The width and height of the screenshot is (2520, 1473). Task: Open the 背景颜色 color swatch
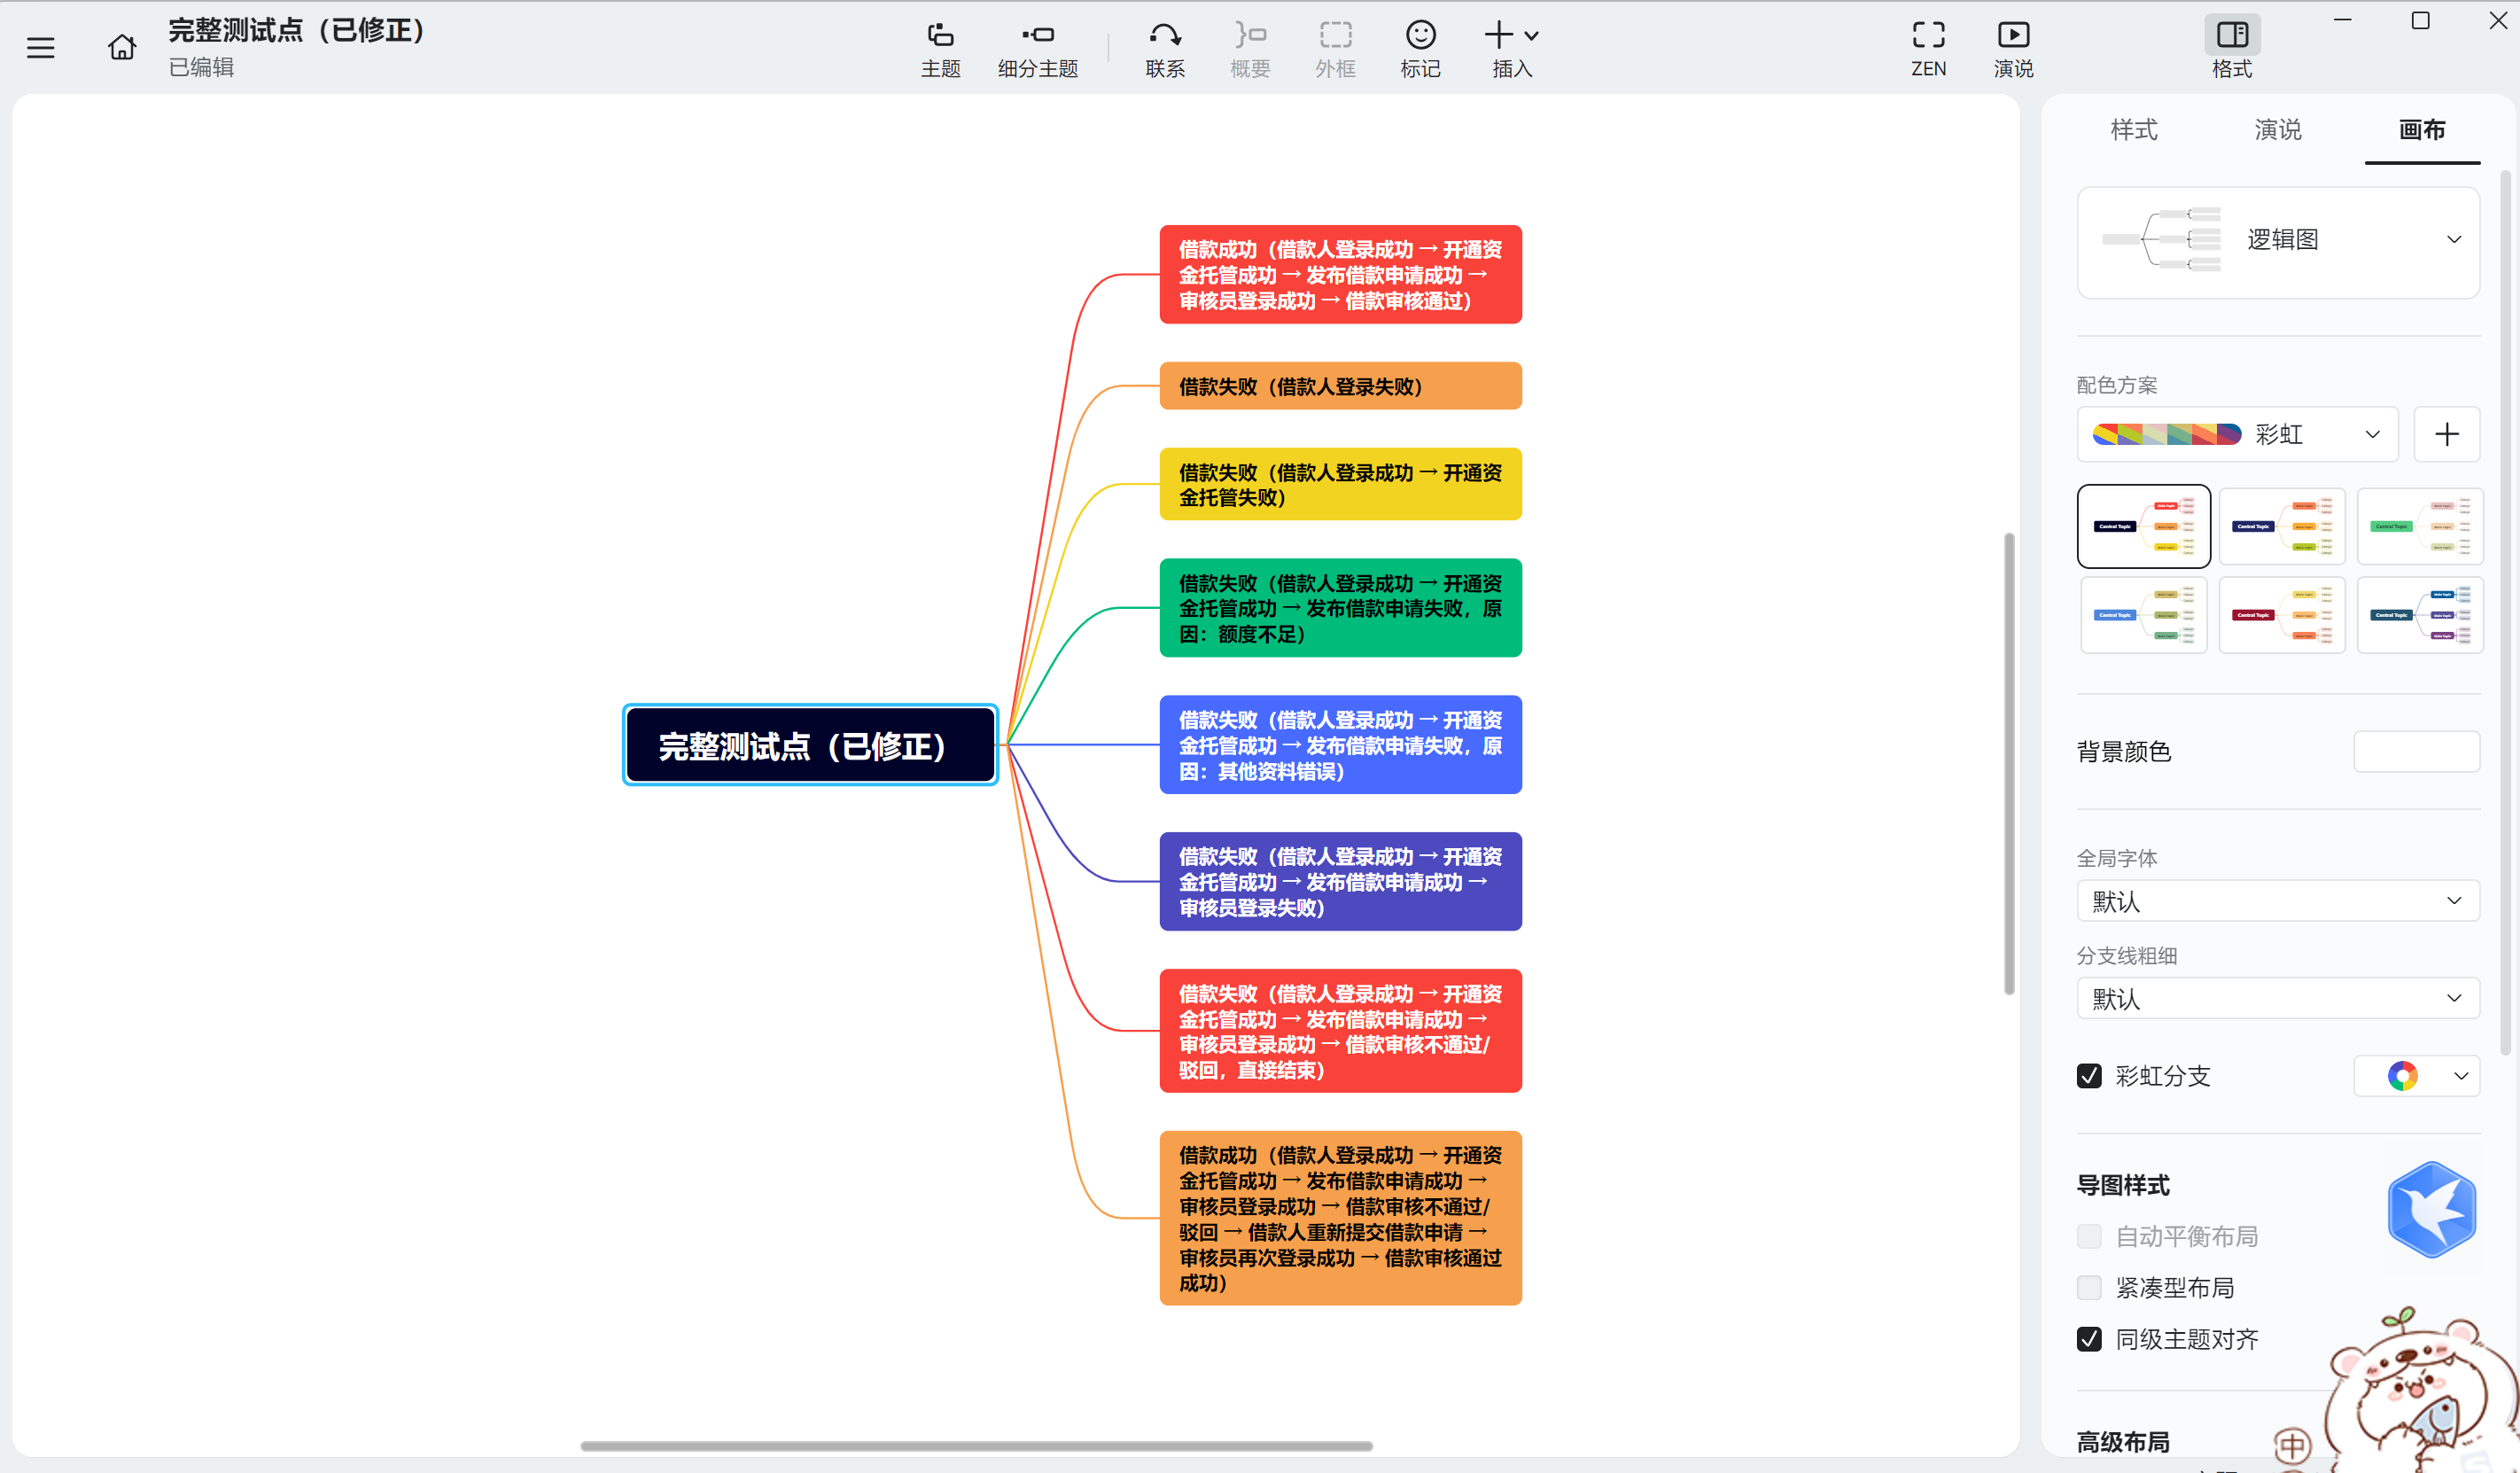(2416, 752)
